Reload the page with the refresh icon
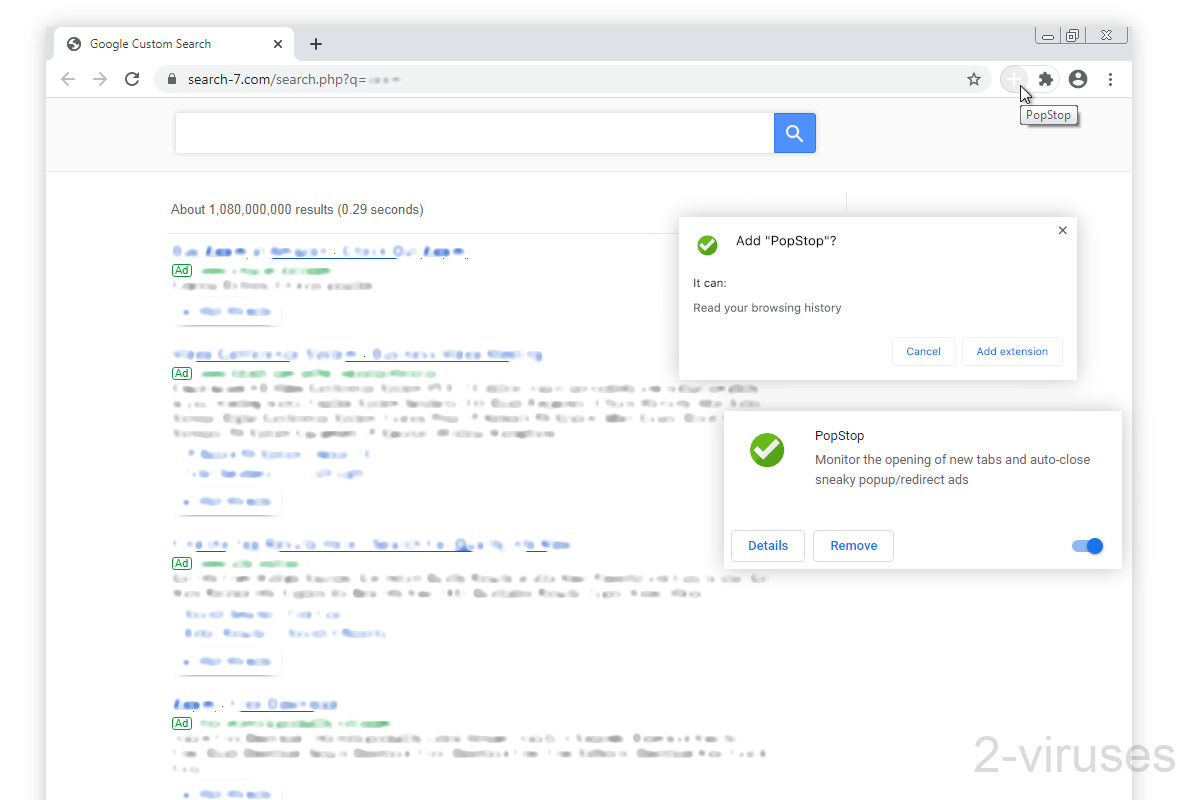 (131, 79)
